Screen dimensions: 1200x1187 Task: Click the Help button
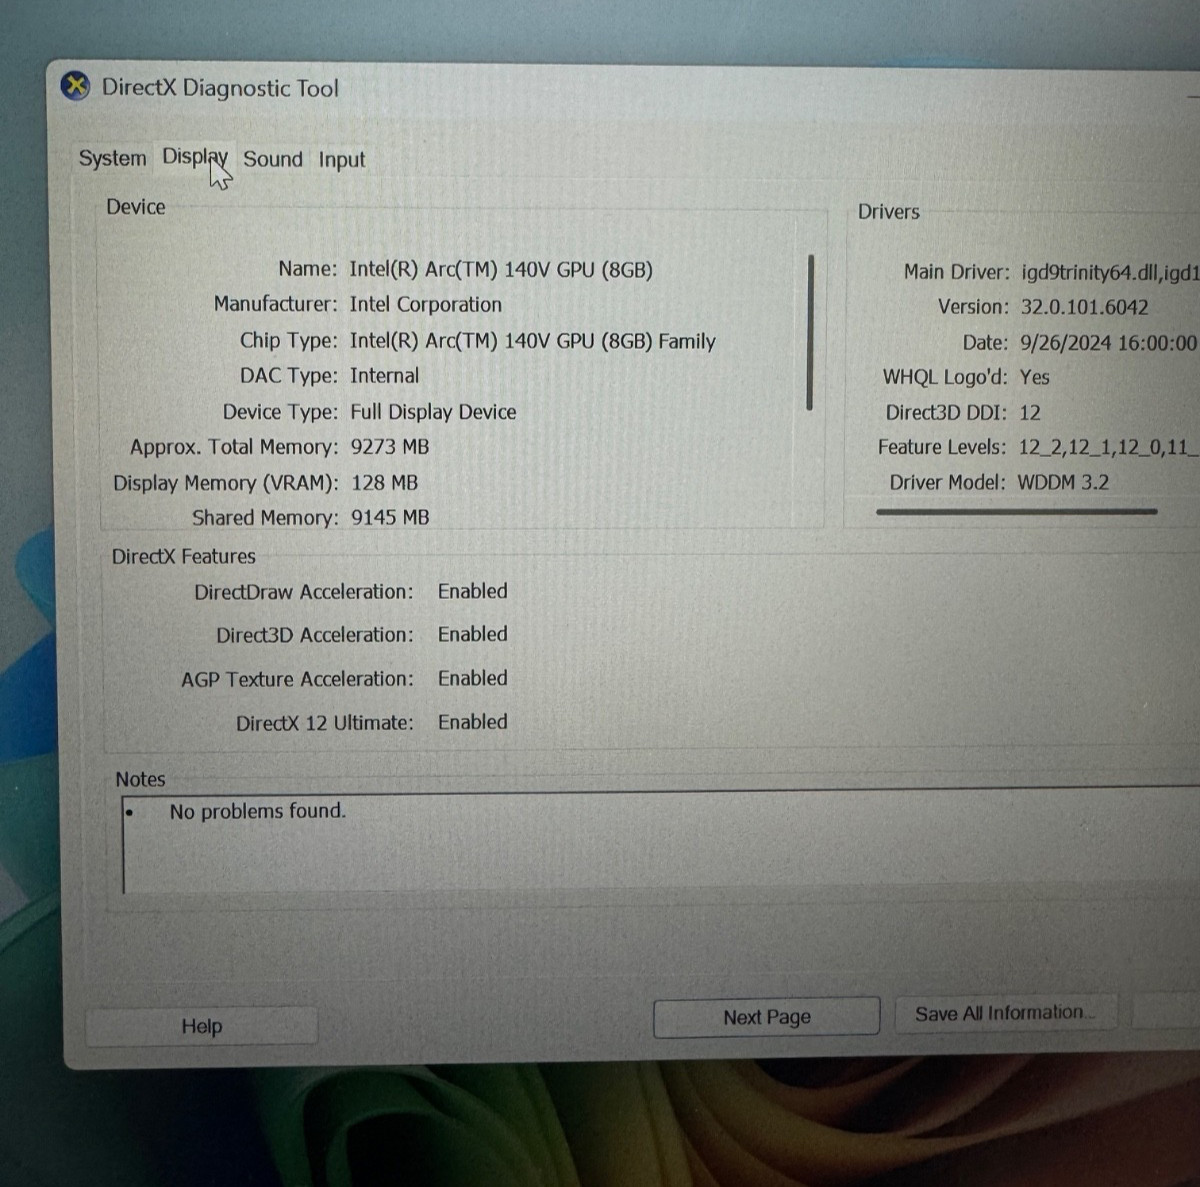202,1026
